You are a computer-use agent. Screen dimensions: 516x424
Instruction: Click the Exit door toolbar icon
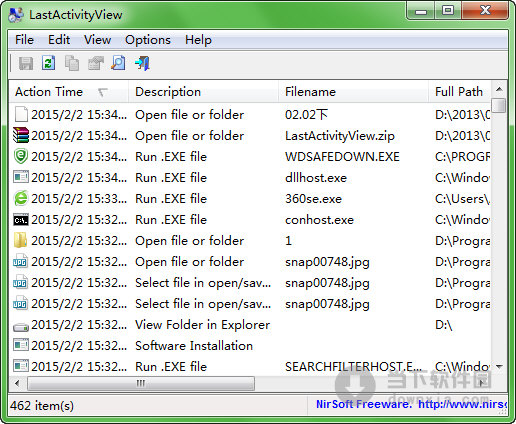142,63
